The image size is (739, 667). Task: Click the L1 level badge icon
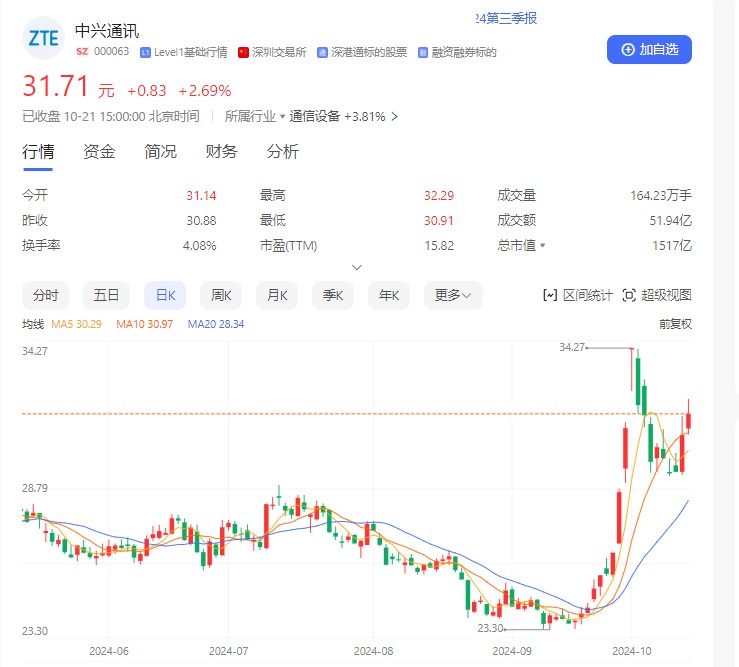coord(145,52)
